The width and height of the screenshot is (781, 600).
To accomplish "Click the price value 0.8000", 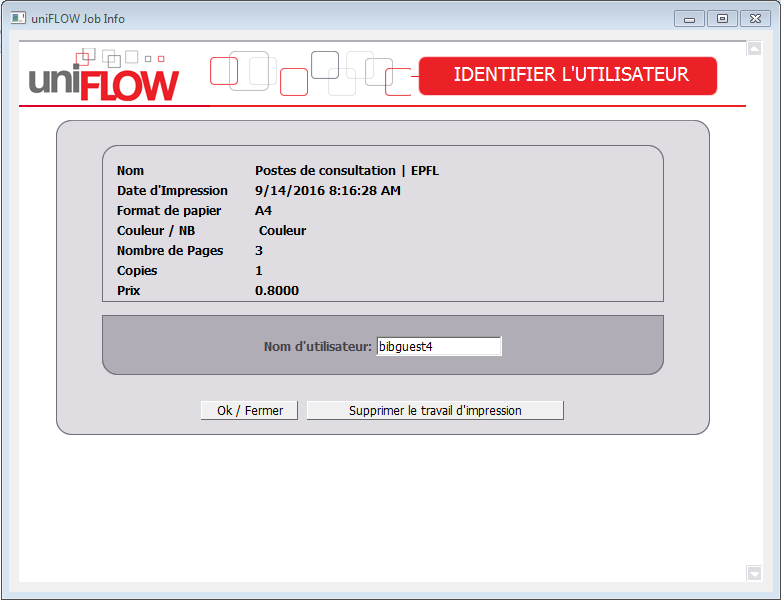I will [277, 291].
